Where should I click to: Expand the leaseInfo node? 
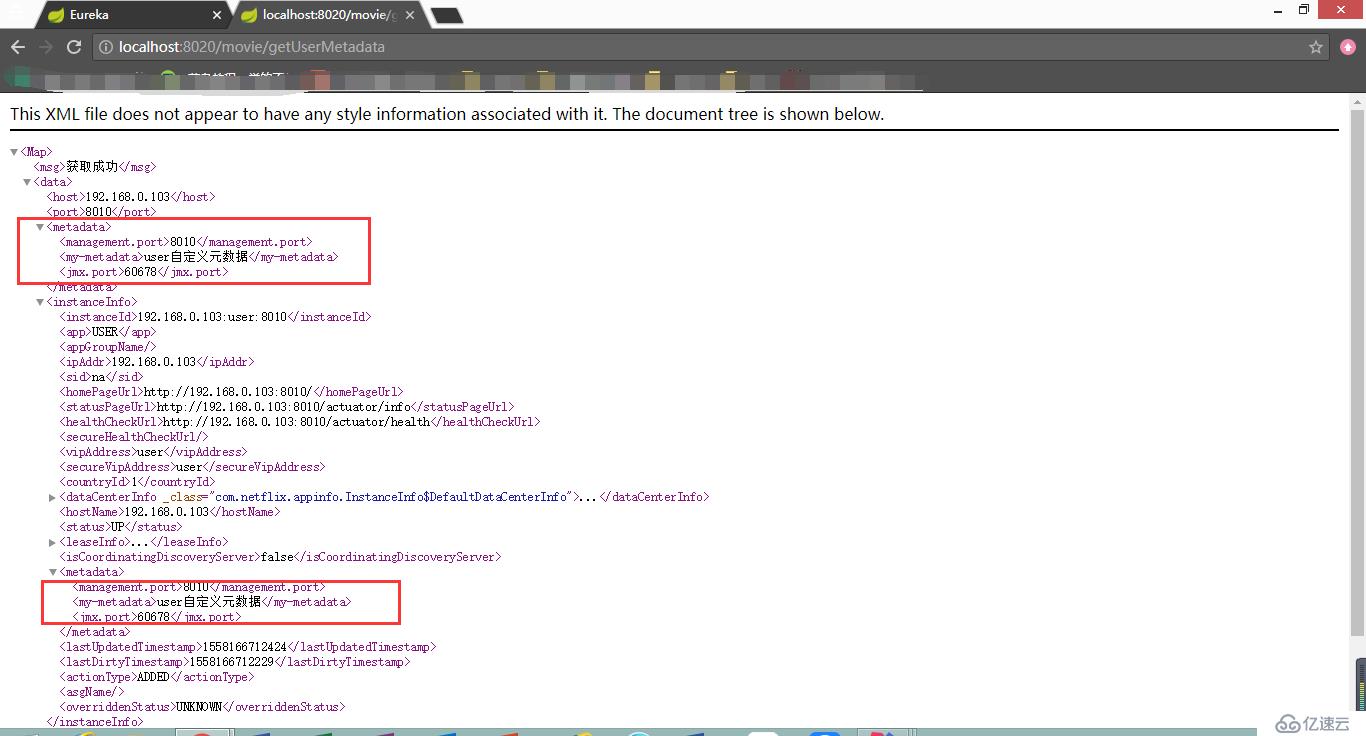coord(53,542)
